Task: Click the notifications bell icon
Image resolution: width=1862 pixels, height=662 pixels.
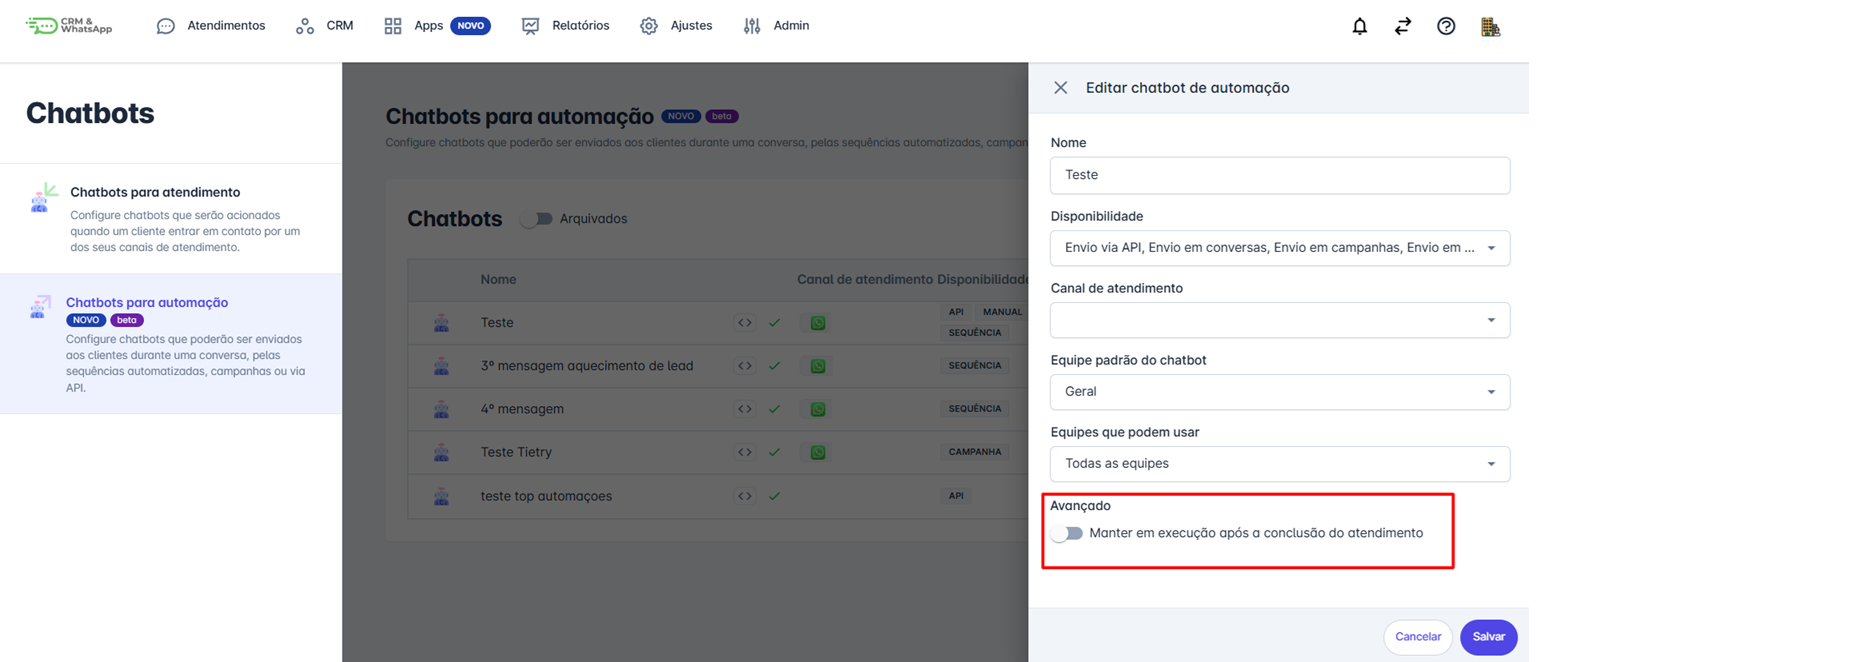Action: click(1359, 27)
